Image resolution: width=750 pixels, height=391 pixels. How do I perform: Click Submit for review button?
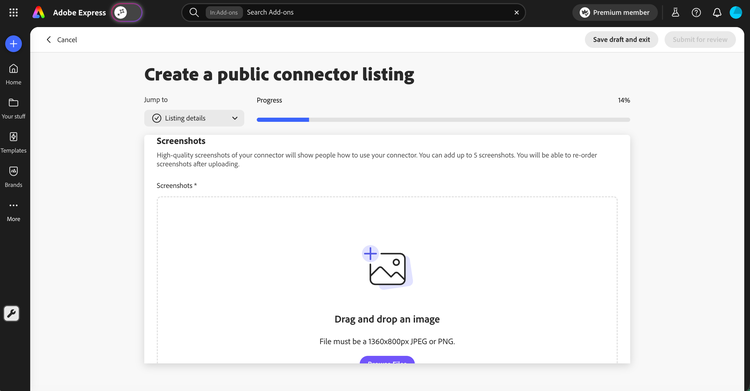[x=700, y=40]
